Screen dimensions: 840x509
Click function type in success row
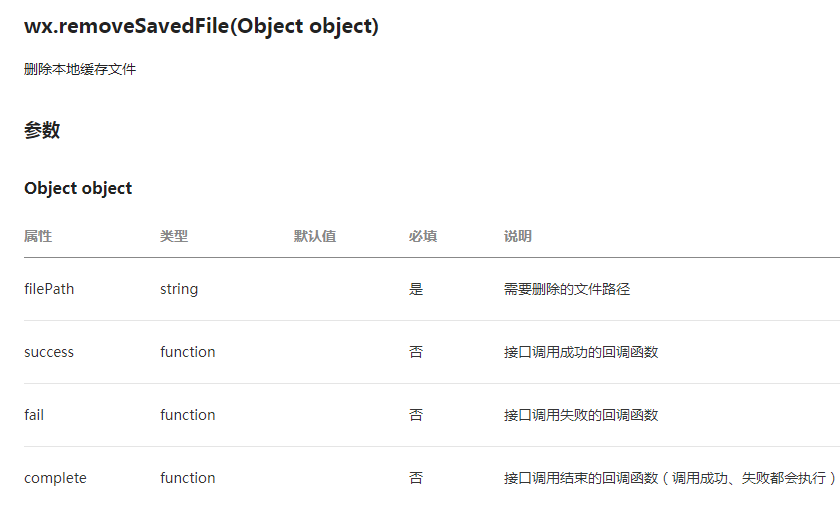point(188,352)
